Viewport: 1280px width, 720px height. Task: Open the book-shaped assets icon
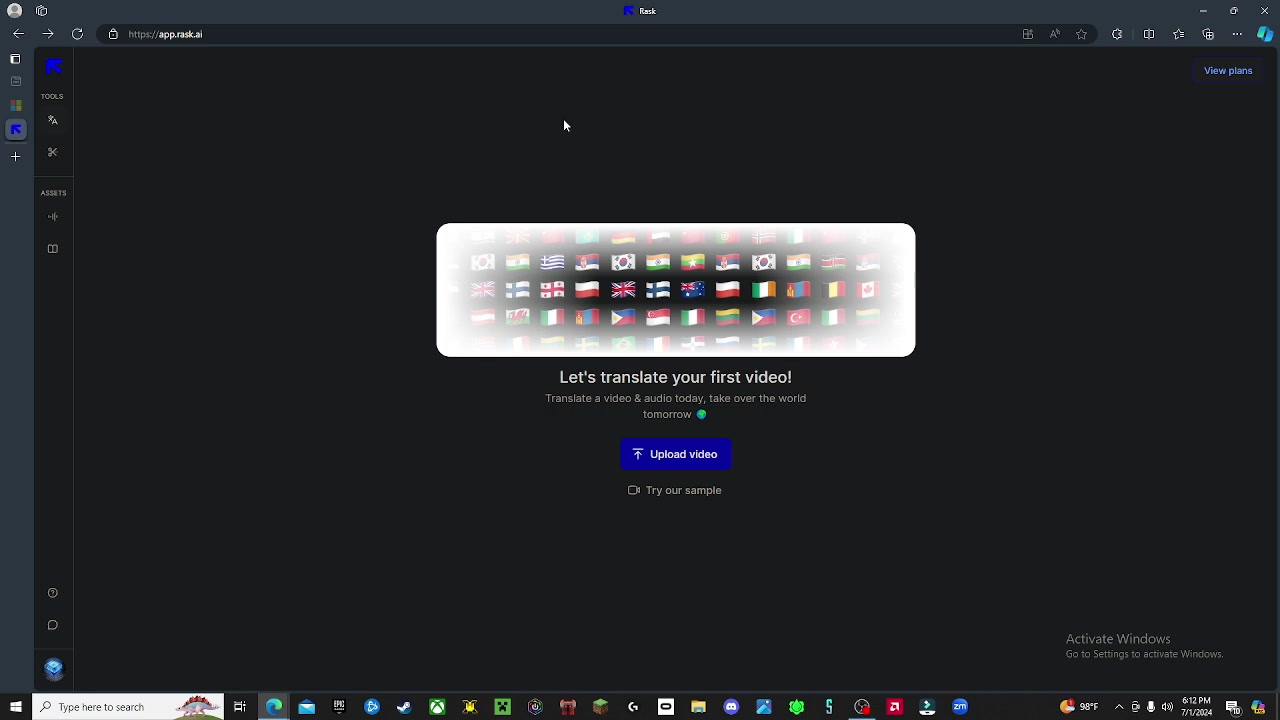(53, 248)
